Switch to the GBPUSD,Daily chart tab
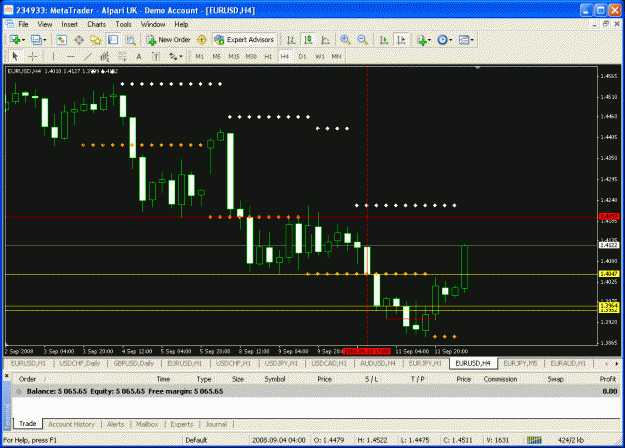Viewport: 625px width, 448px height. pos(134,364)
